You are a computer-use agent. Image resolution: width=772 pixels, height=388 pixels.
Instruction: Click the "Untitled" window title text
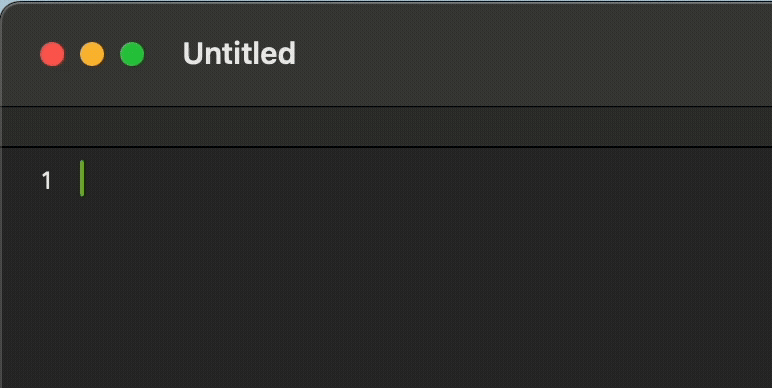point(239,54)
